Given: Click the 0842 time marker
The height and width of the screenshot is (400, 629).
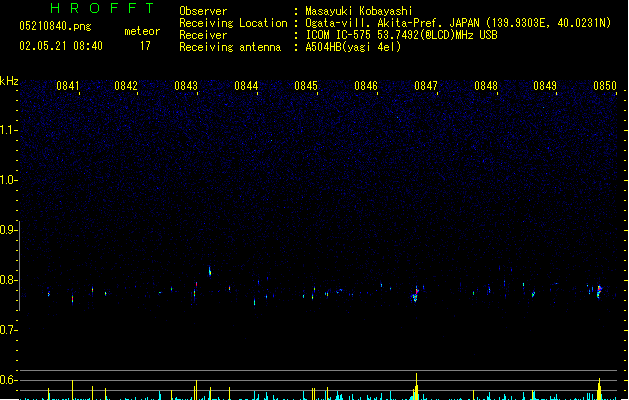Looking at the screenshot, I should pyautogui.click(x=126, y=86).
